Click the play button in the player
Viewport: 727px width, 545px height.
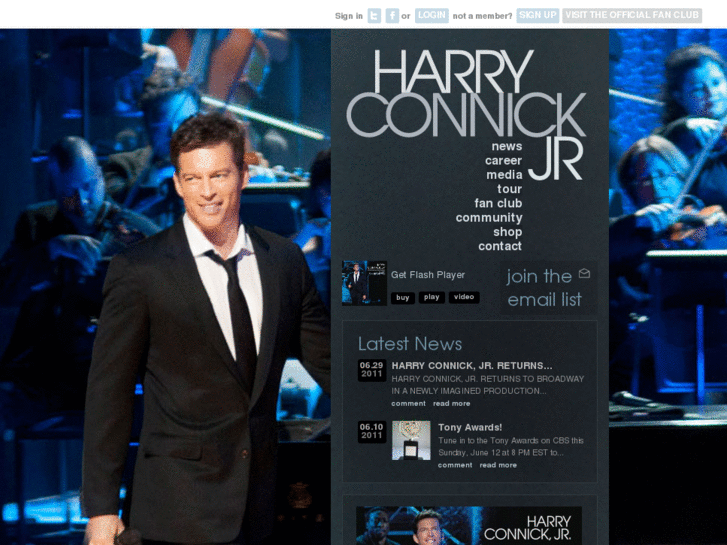click(x=432, y=297)
